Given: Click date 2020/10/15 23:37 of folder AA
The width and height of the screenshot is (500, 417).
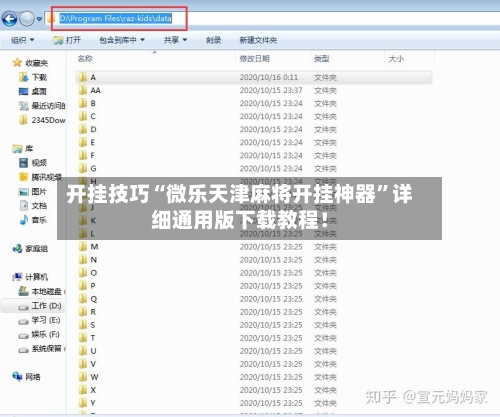Looking at the screenshot, I should pos(271,90).
